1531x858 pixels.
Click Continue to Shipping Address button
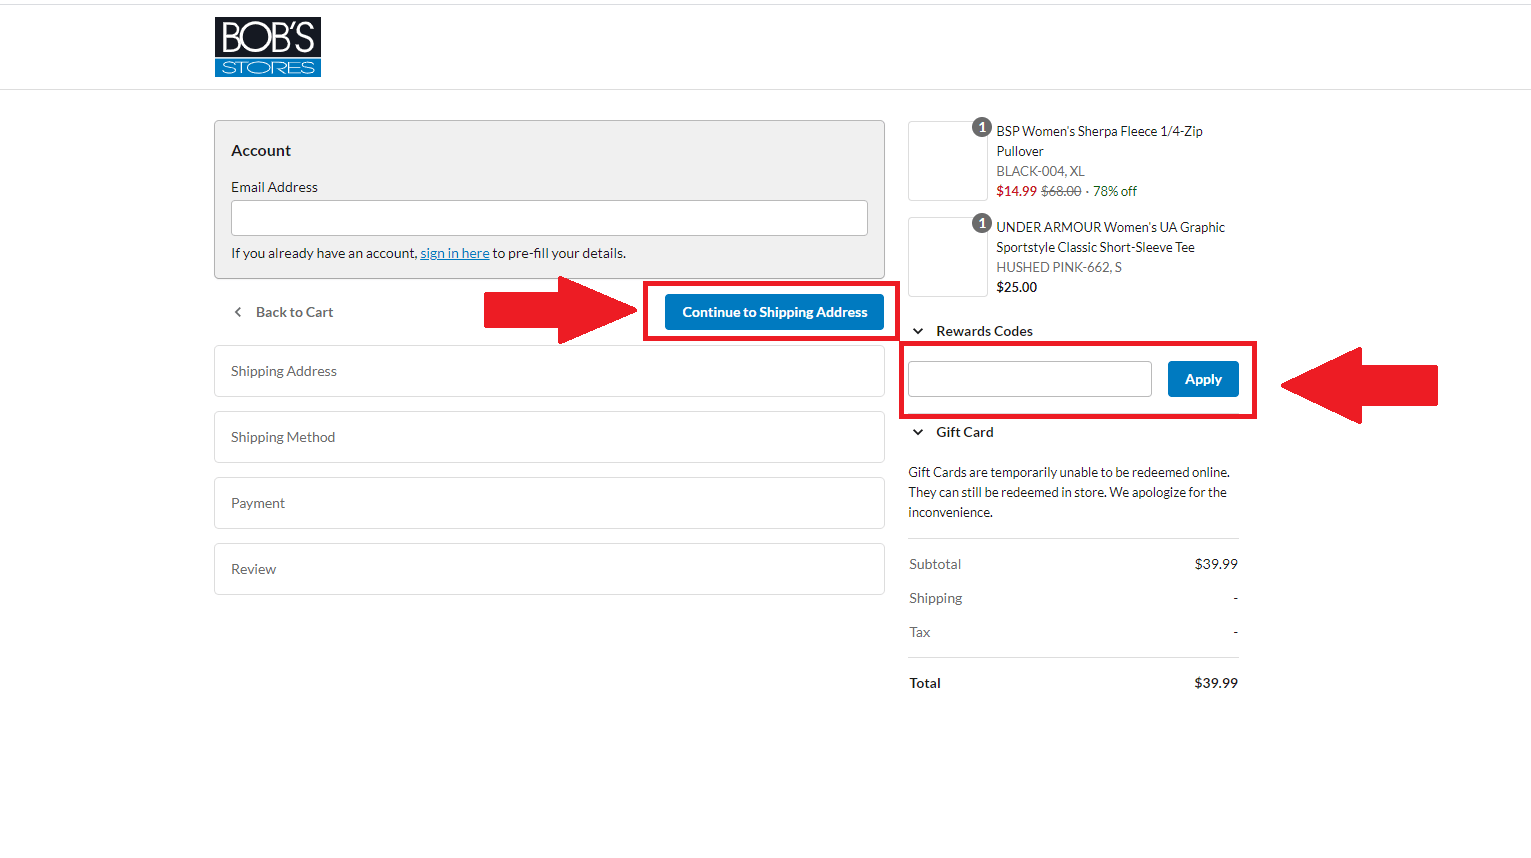[774, 312]
